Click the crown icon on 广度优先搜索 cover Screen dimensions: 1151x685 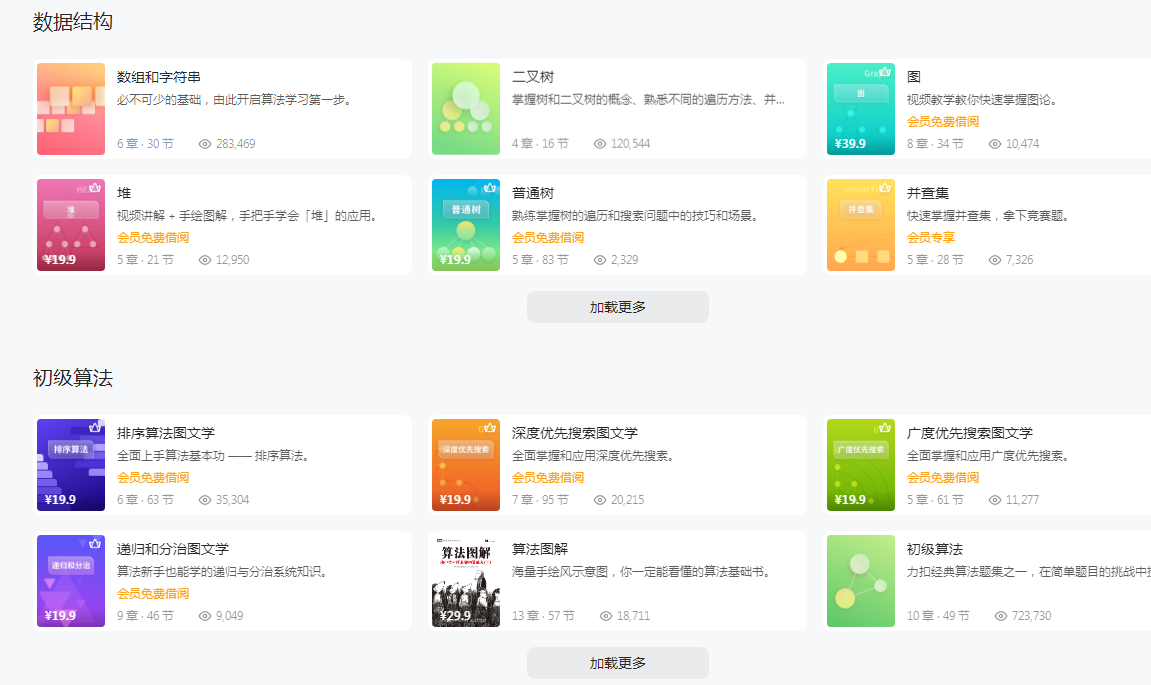click(x=885, y=427)
